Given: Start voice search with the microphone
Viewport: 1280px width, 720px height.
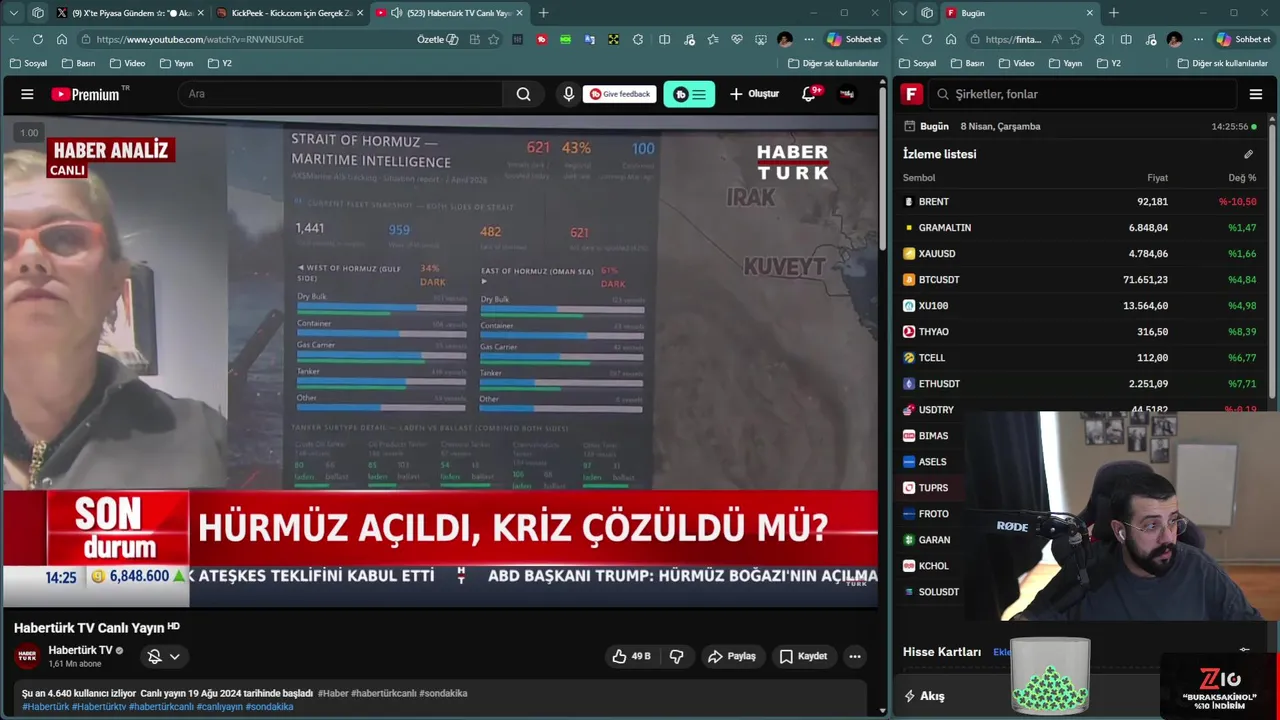Looking at the screenshot, I should (x=568, y=94).
